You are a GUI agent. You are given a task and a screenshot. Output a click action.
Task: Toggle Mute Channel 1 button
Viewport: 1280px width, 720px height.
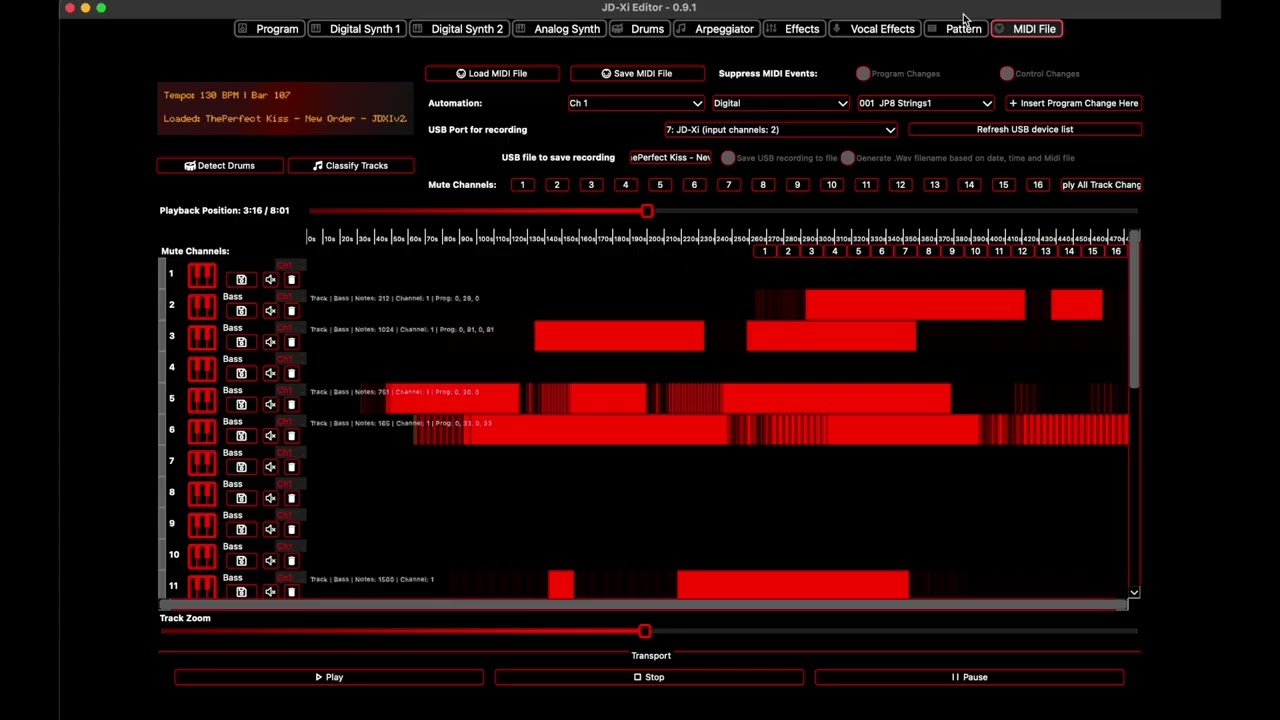522,185
